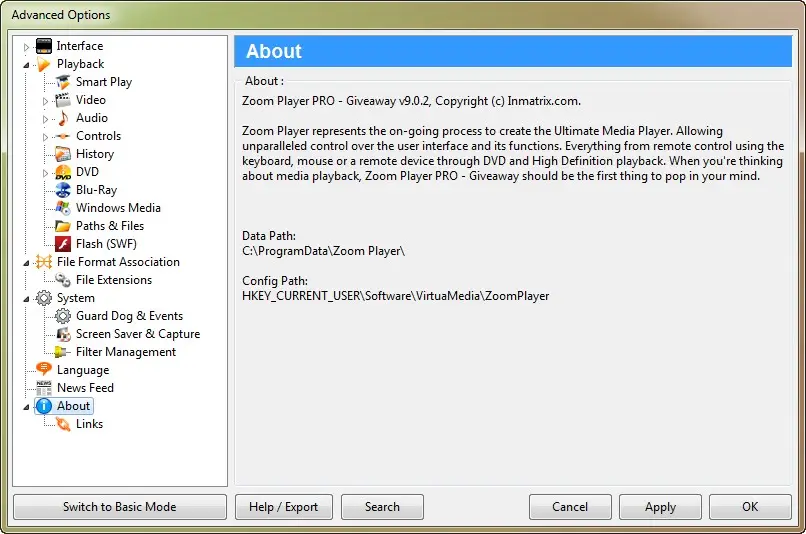Viewport: 806px width, 534px height.
Task: Expand the Interface tree node
Action: pos(26,47)
